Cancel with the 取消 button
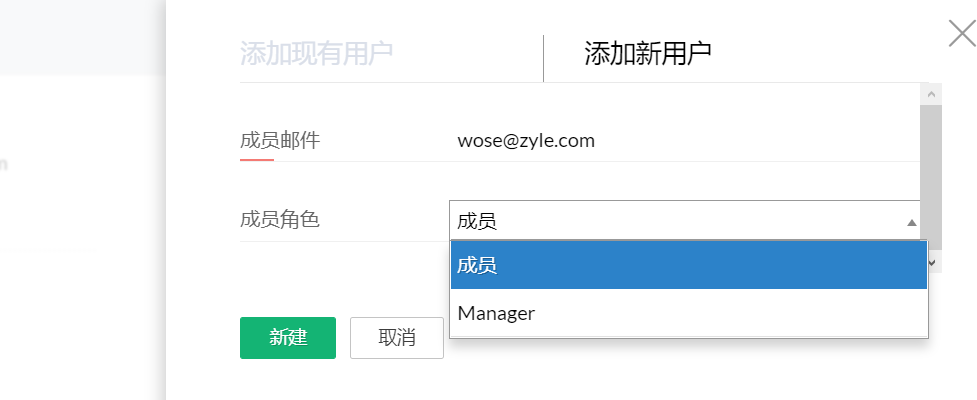 [x=397, y=338]
